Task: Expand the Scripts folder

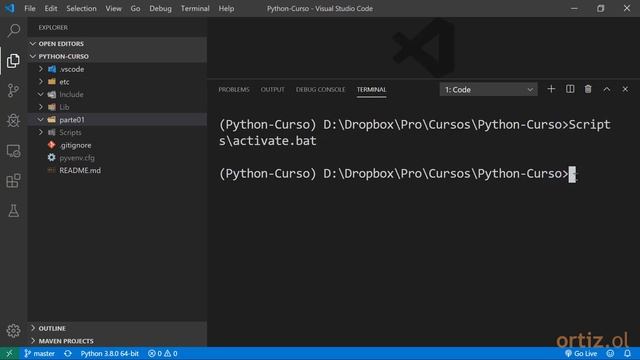Action: click(x=117, y=132)
